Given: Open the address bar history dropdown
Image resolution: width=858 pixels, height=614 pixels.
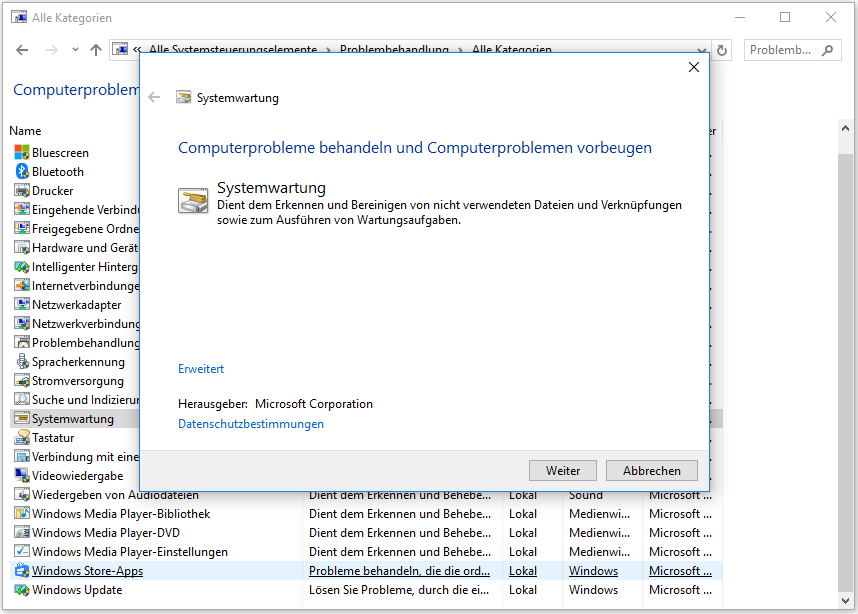Looking at the screenshot, I should pos(700,48).
